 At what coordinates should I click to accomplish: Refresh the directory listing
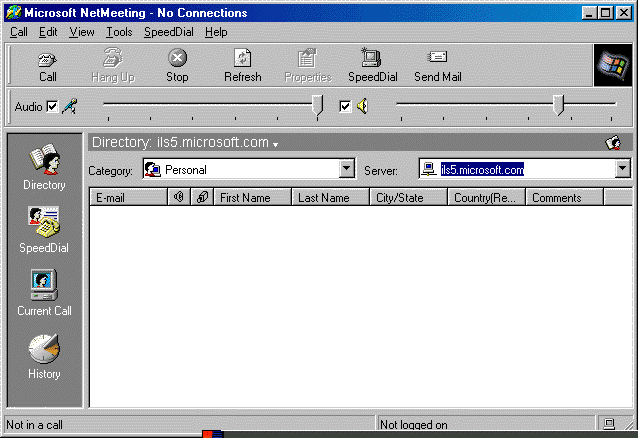click(243, 66)
